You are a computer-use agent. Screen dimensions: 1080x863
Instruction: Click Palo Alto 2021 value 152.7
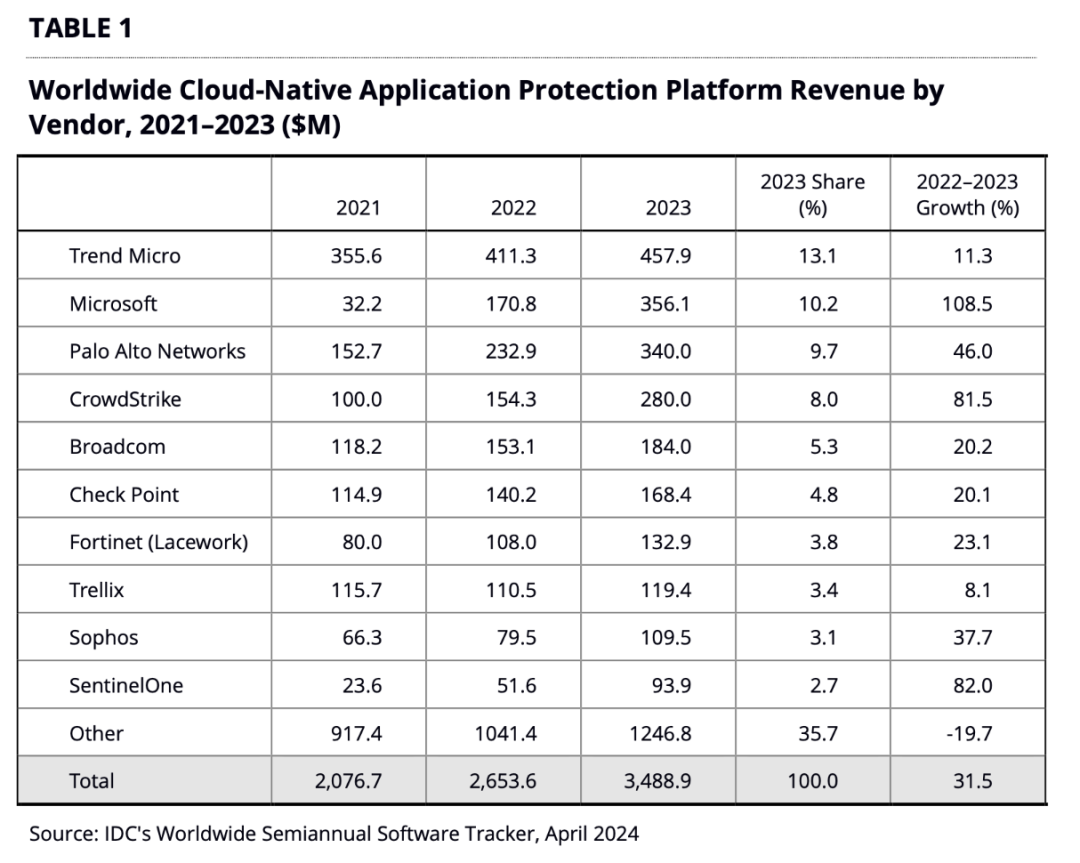pyautogui.click(x=356, y=351)
